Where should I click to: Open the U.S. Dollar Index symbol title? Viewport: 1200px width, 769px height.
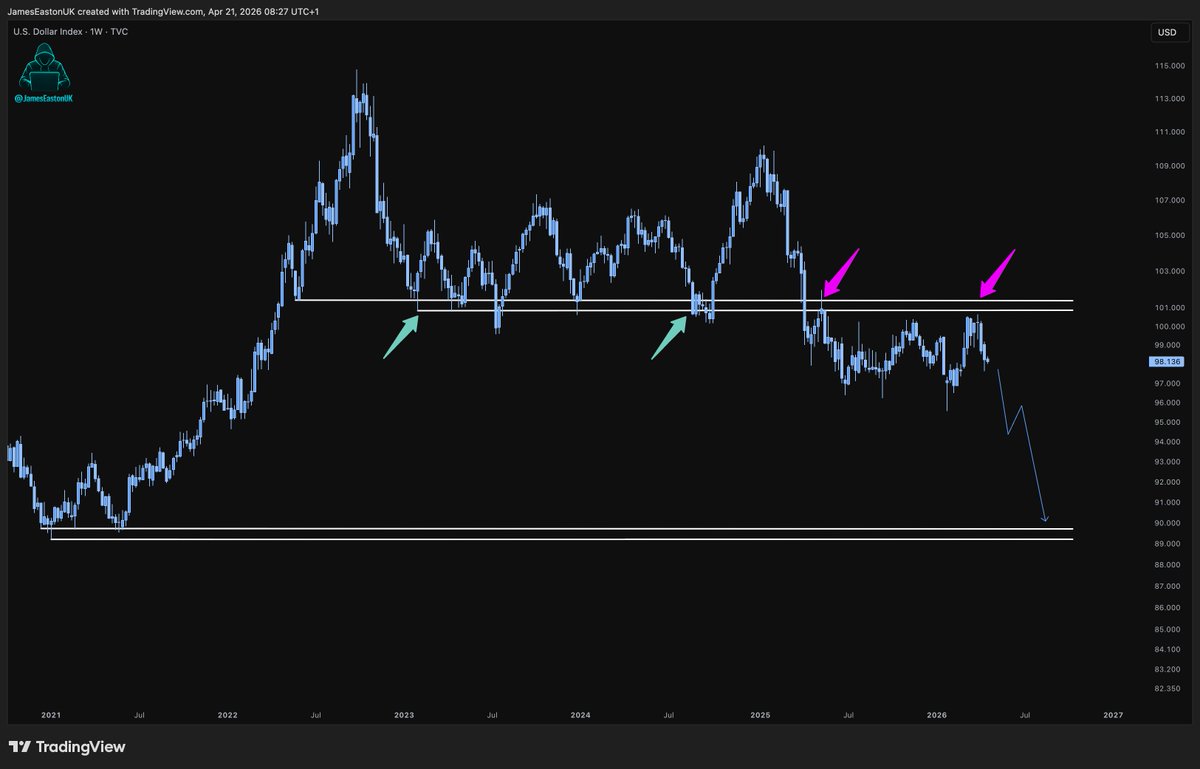[x=46, y=32]
